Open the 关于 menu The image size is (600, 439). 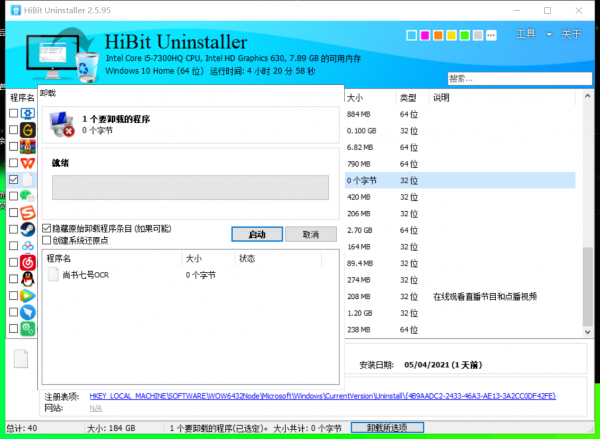[571, 35]
